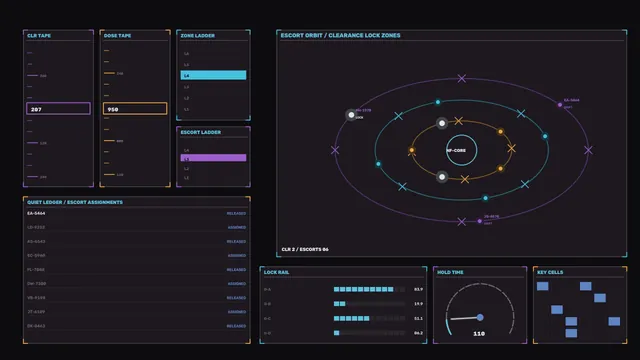Open the VB-9199 ledger entry
Viewport: 640px width, 360px height.
(x=136, y=298)
